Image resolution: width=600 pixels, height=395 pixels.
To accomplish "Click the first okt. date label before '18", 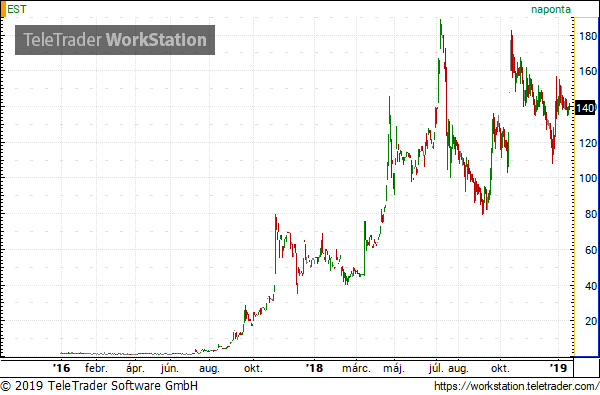I will (253, 368).
